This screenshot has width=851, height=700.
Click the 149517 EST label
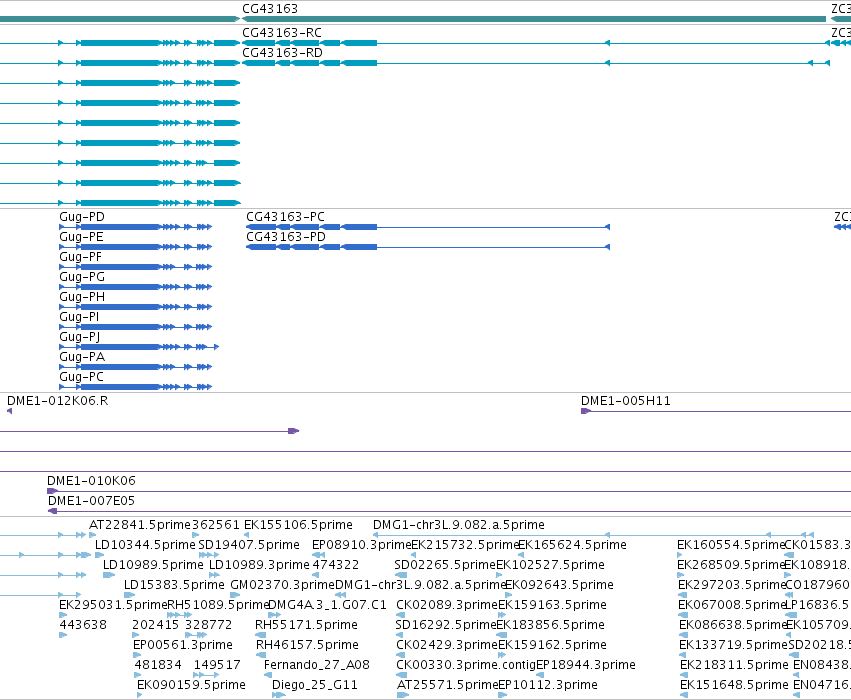pyautogui.click(x=217, y=665)
